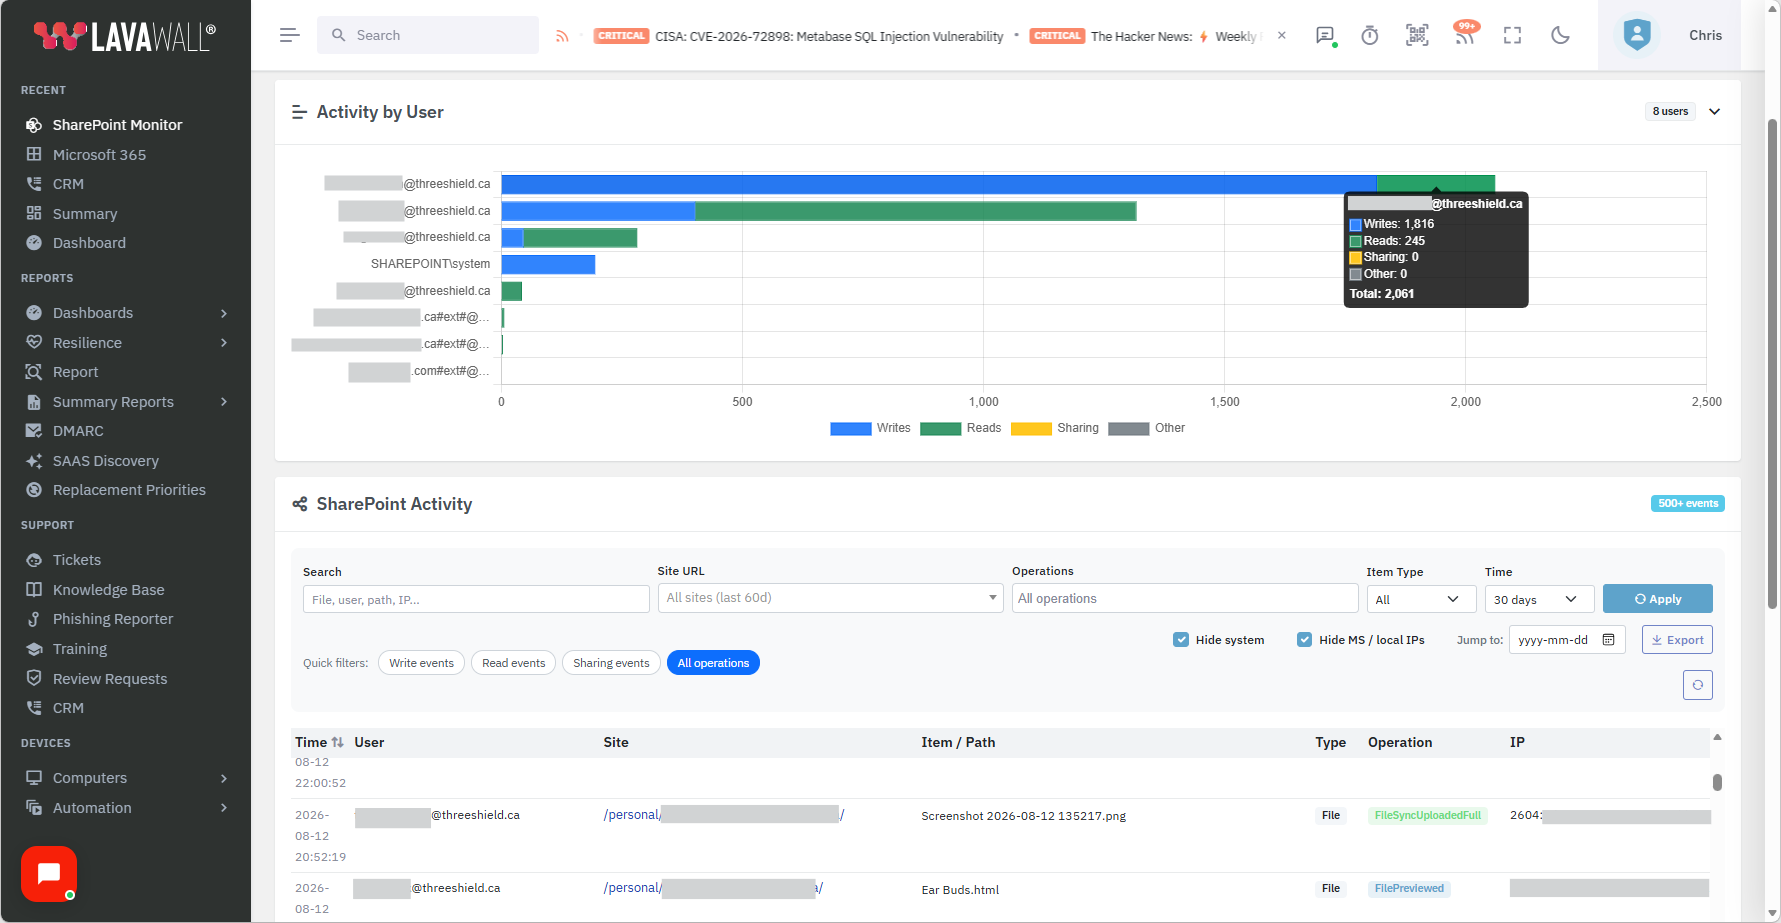Toggle Writes legend swatch
This screenshot has height=923, width=1781.
click(851, 428)
